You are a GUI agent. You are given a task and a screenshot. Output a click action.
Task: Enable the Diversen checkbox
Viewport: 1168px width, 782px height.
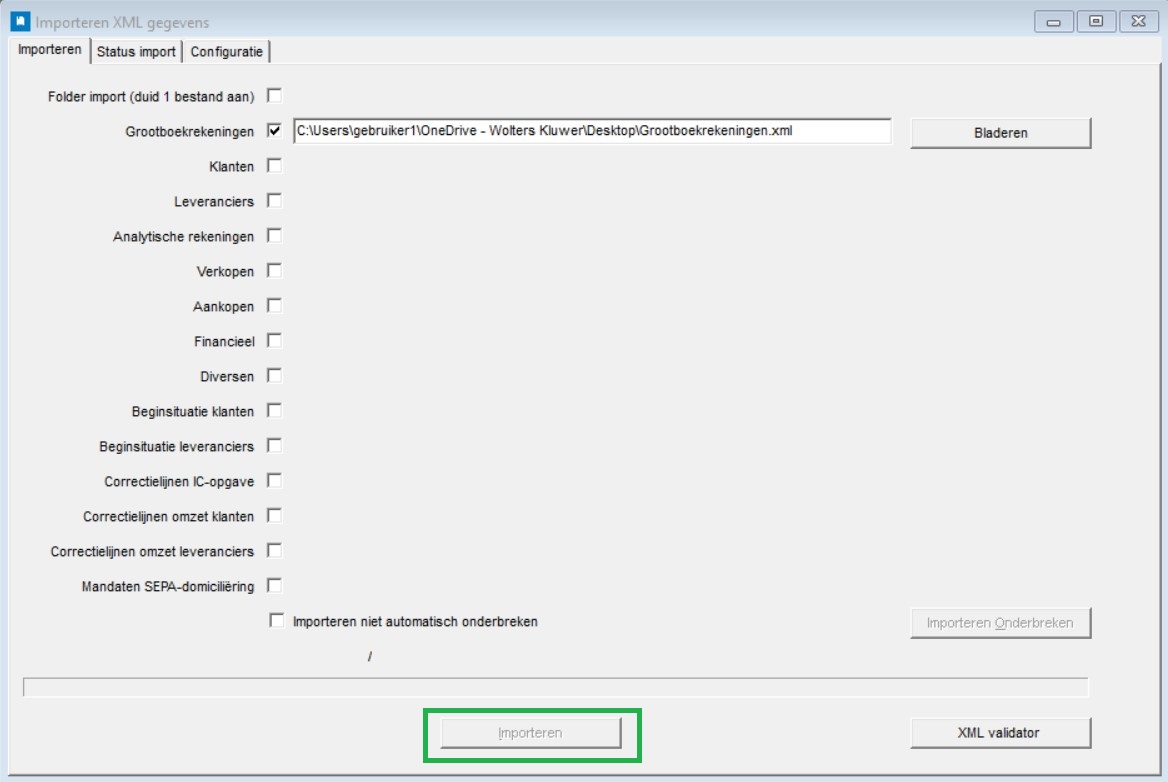275,376
